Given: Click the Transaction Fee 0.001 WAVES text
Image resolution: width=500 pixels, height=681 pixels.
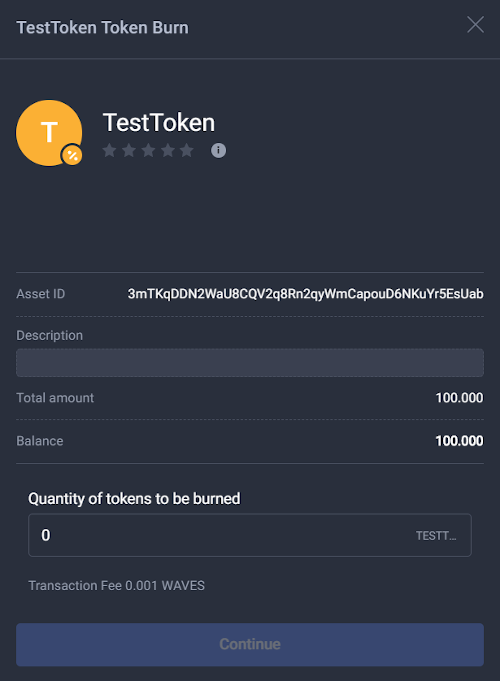Looking at the screenshot, I should (116, 585).
